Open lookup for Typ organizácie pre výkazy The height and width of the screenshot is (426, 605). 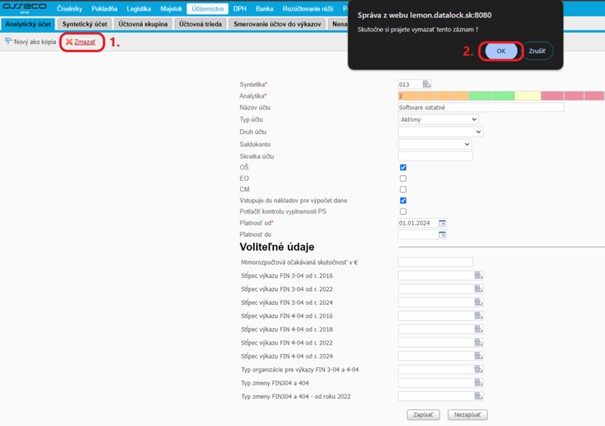(478, 369)
